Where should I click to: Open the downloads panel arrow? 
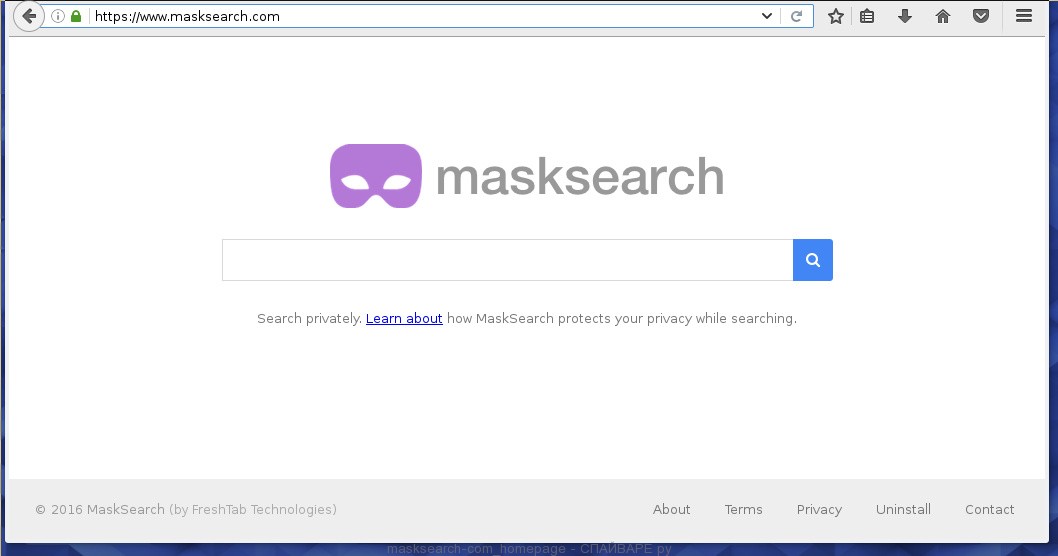(905, 16)
